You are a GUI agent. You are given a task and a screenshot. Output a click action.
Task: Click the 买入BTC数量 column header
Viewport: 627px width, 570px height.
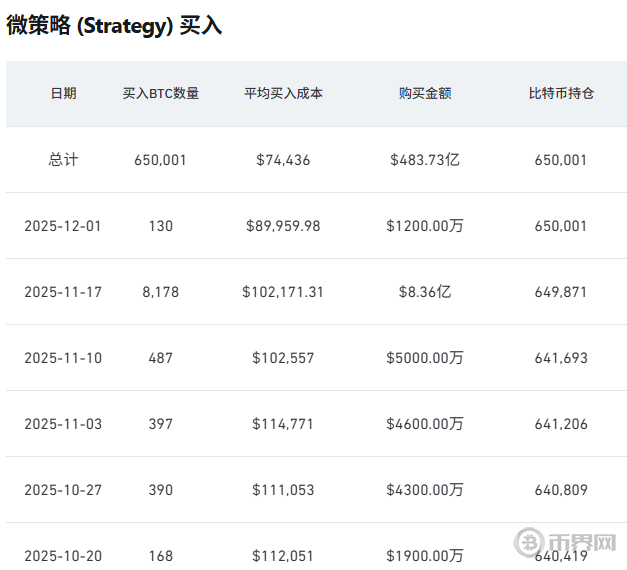point(160,93)
